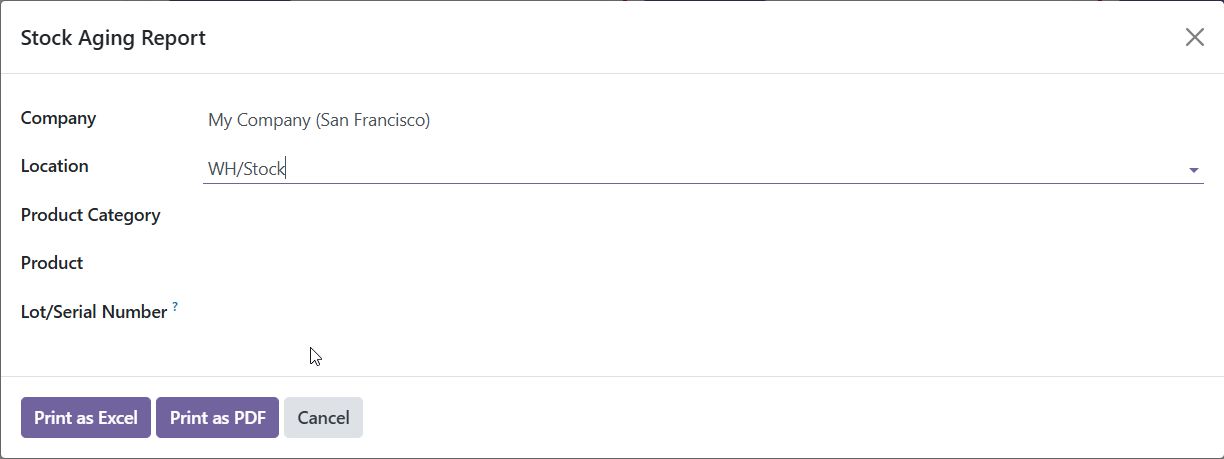Expand the Location dropdown arrow
The height and width of the screenshot is (459, 1224).
point(1193,170)
